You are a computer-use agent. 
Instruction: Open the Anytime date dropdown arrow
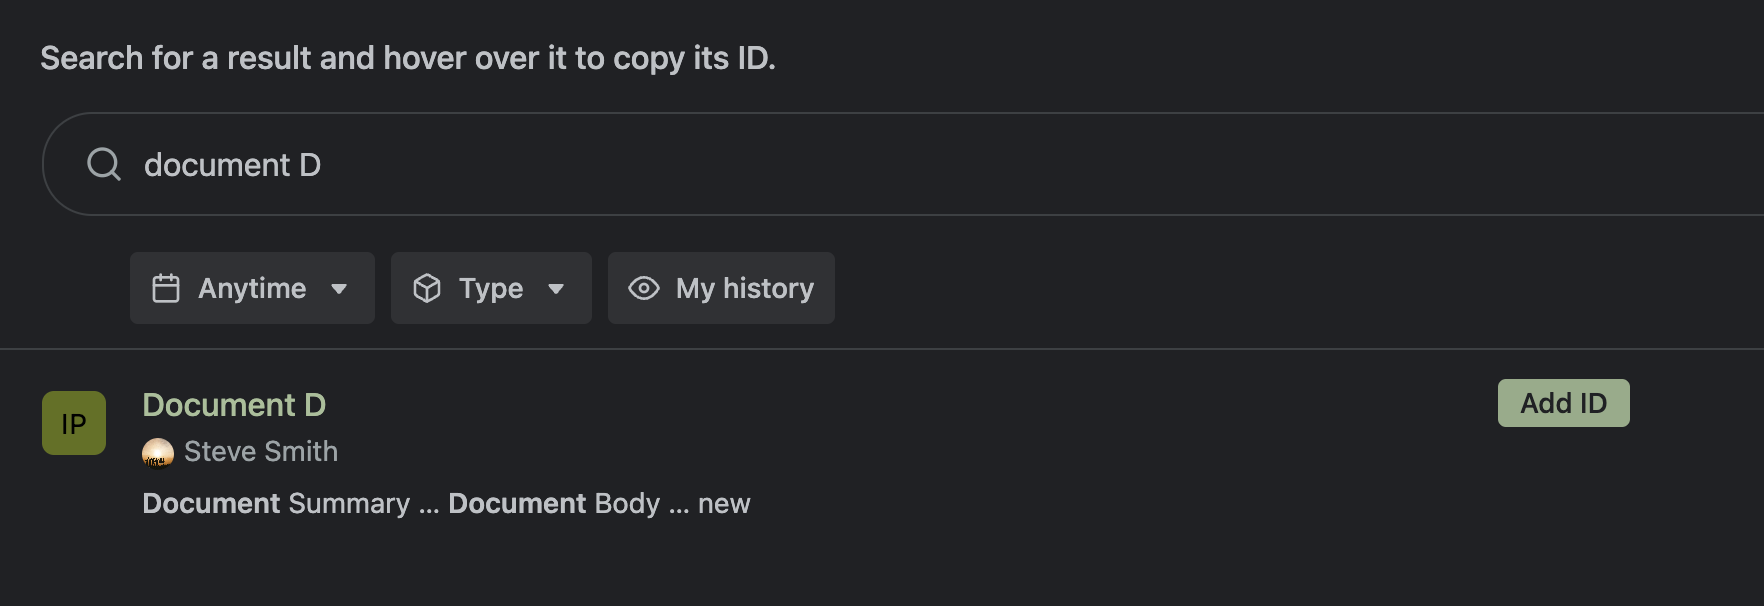tap(339, 289)
